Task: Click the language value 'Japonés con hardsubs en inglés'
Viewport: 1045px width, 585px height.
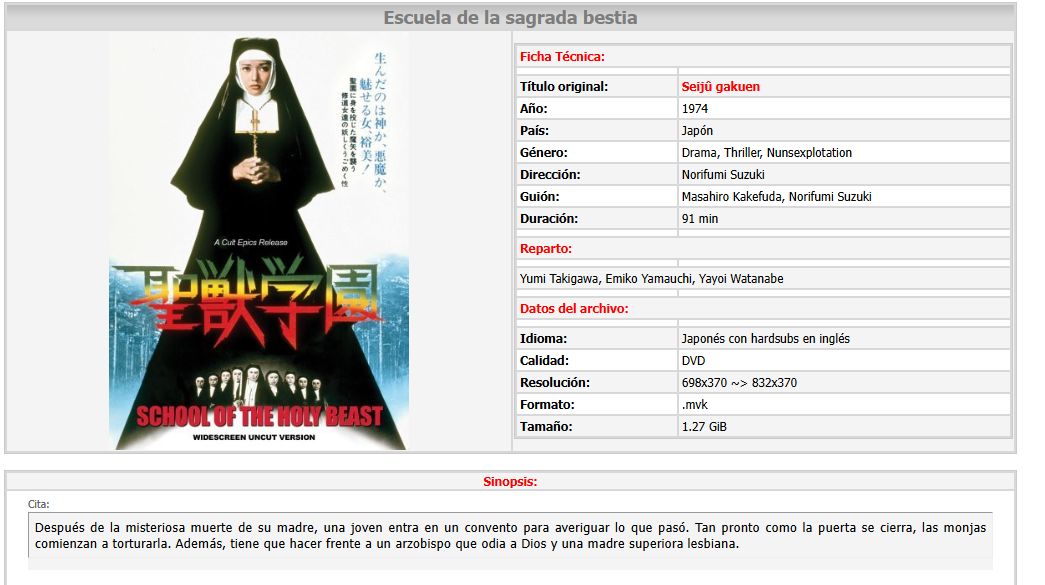Action: (x=765, y=339)
